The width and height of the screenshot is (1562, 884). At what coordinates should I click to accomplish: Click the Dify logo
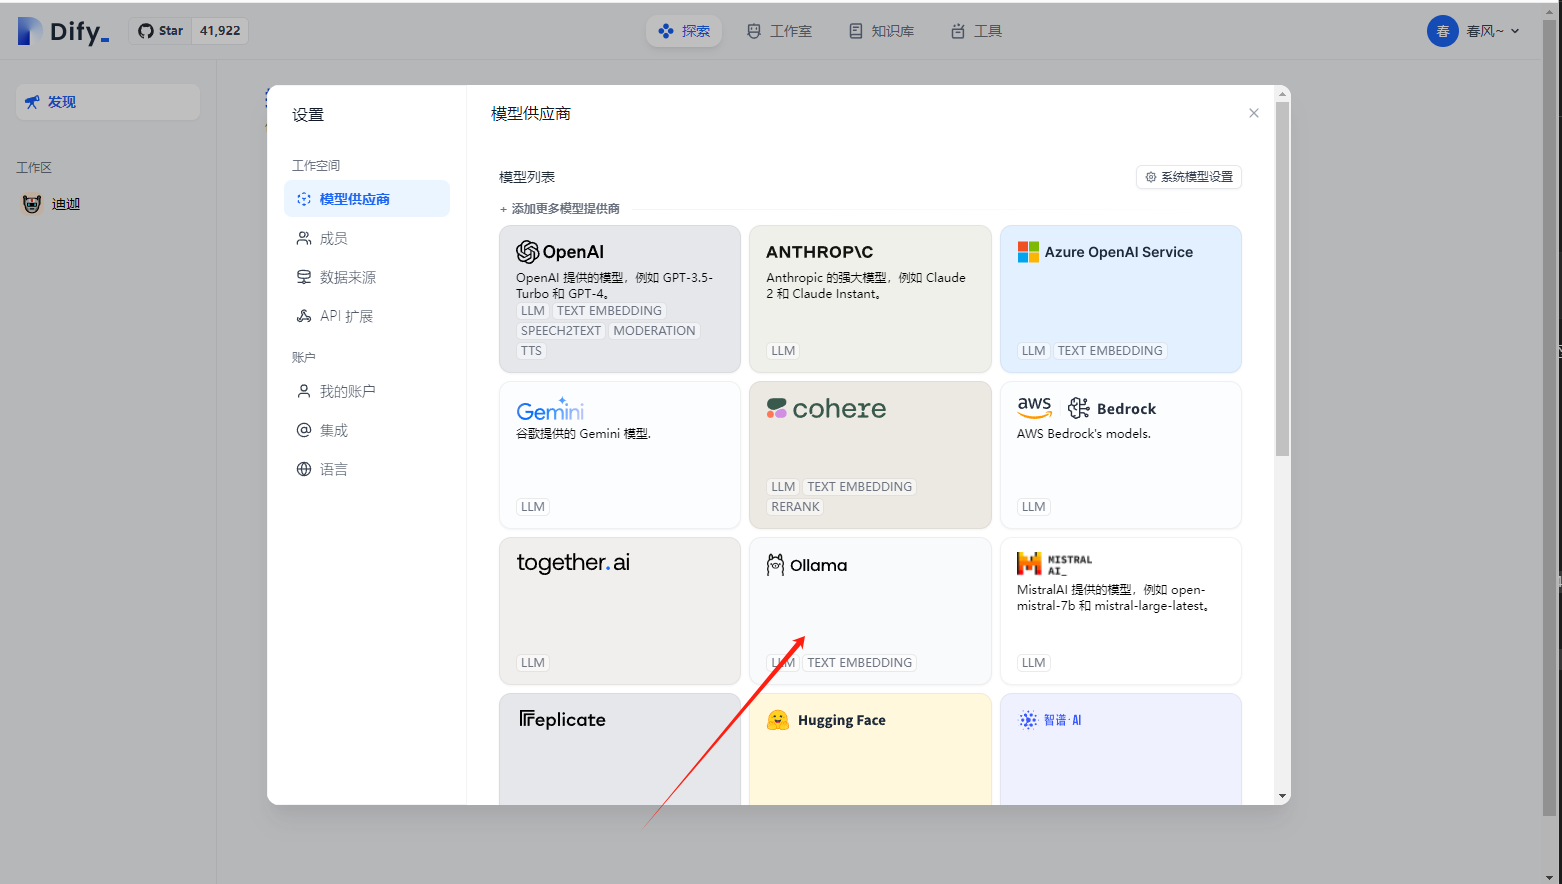[63, 30]
